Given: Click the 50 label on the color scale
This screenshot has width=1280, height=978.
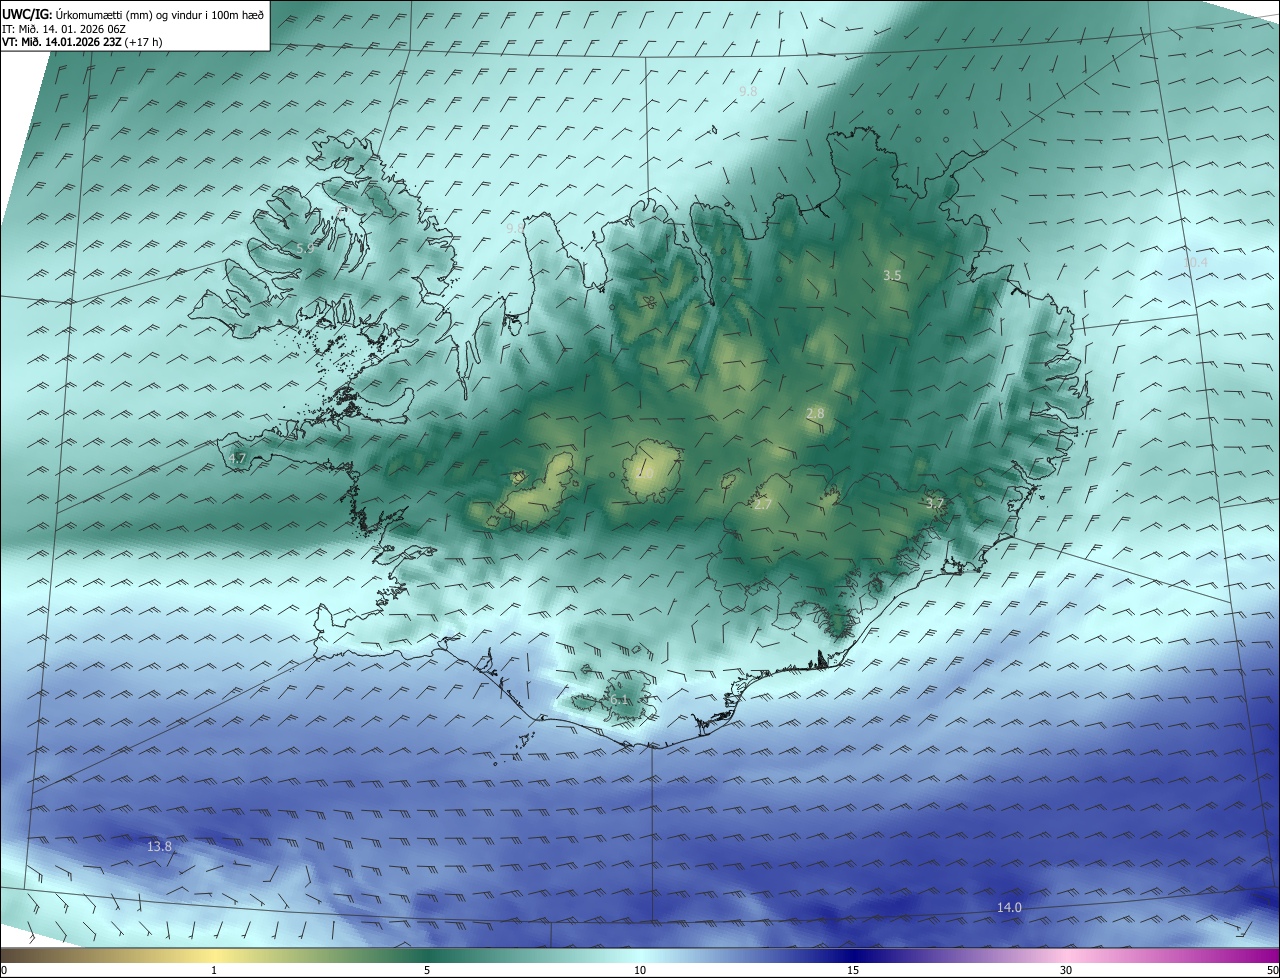Looking at the screenshot, I should pyautogui.click(x=1272, y=970).
